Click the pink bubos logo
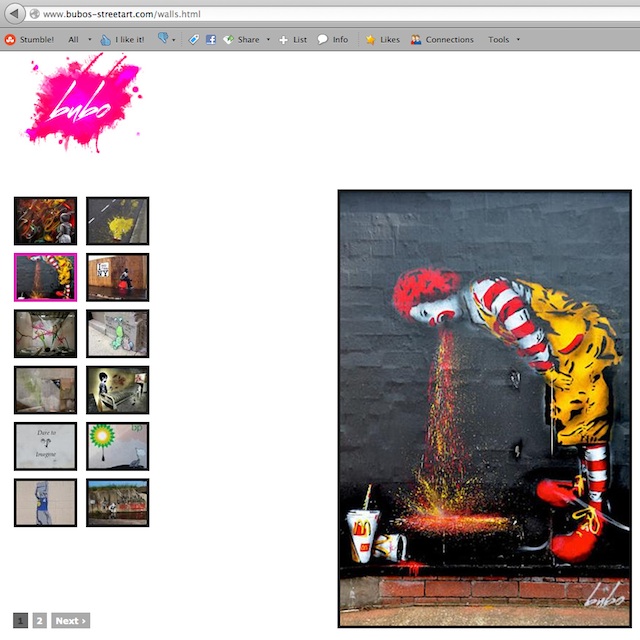This screenshot has height=640, width=640. click(x=84, y=104)
